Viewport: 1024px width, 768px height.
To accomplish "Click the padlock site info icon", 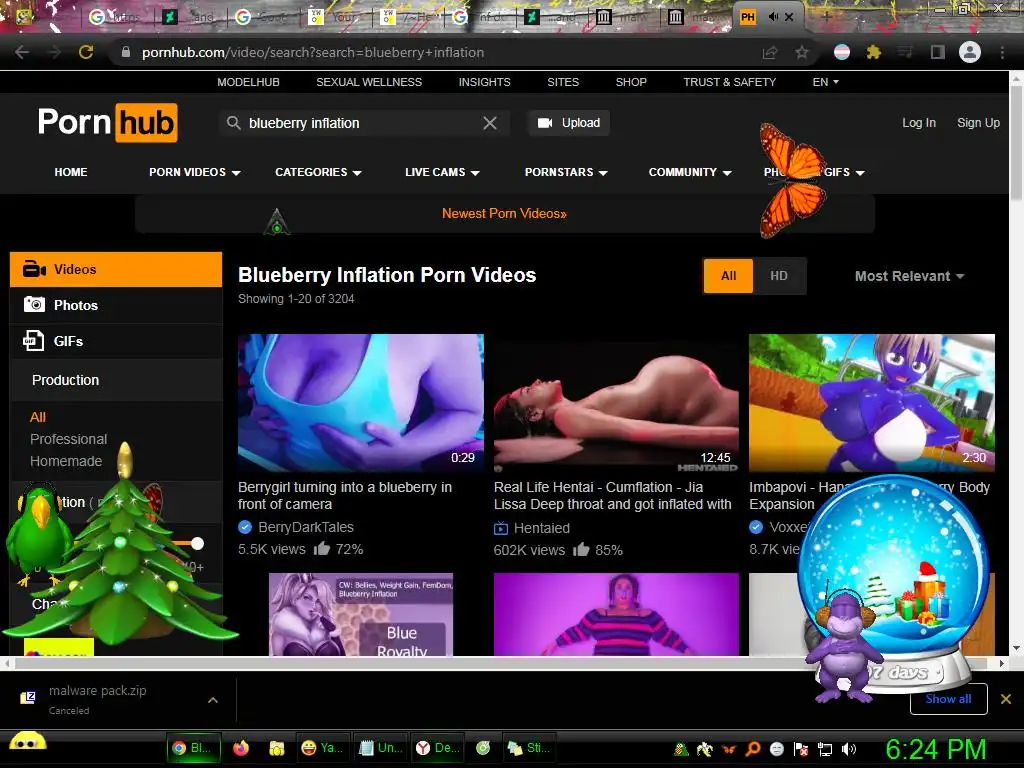I will click(x=126, y=52).
